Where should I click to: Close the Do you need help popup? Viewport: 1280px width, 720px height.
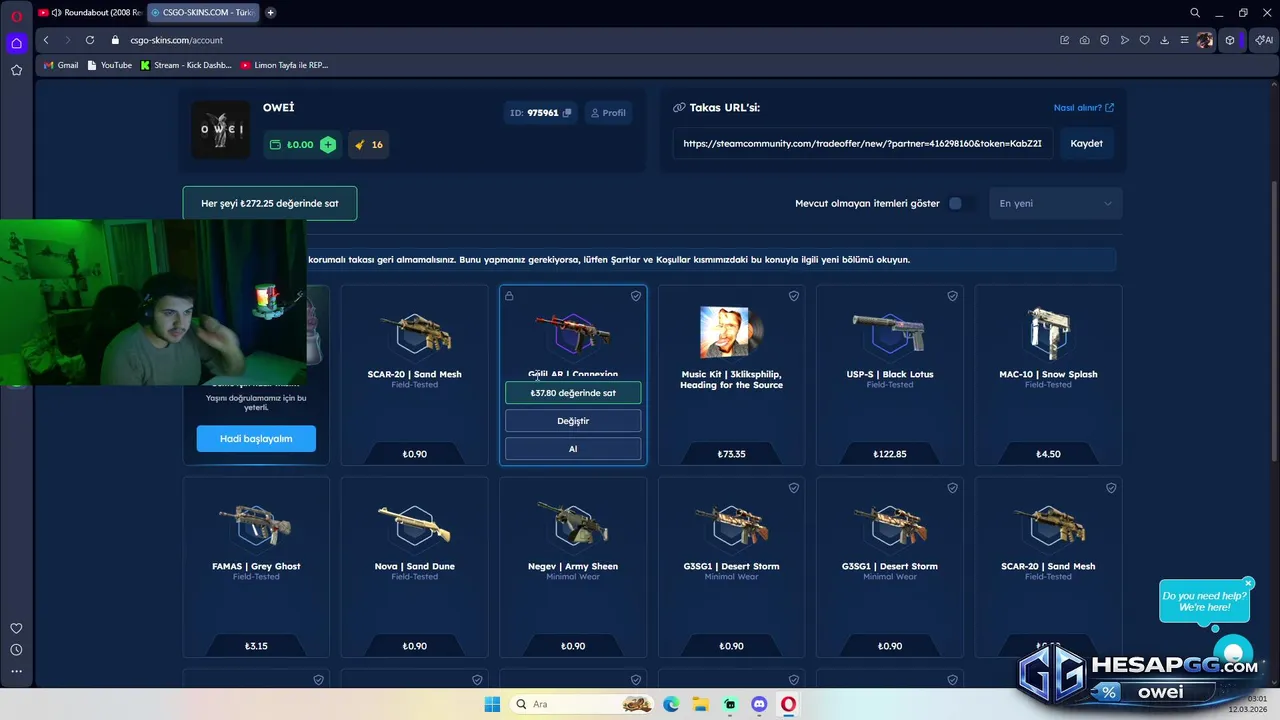coord(1248,583)
